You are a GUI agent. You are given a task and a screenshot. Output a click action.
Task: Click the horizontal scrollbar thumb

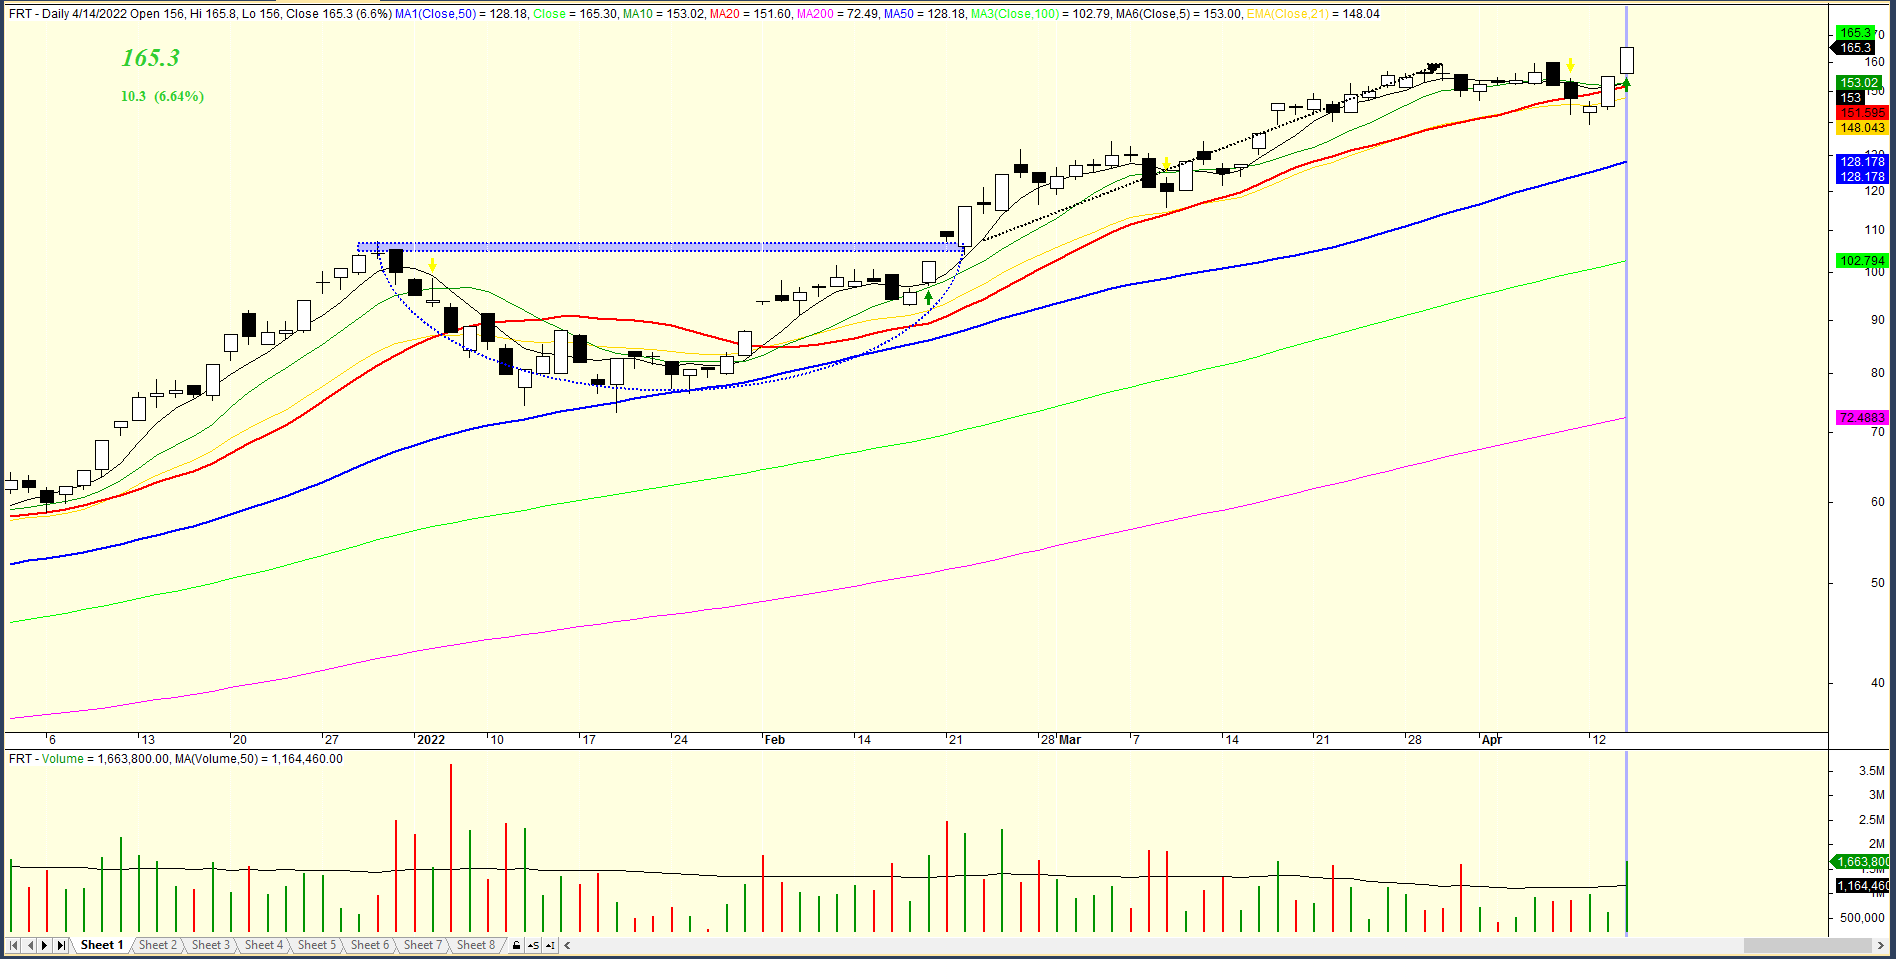[x=1806, y=945]
